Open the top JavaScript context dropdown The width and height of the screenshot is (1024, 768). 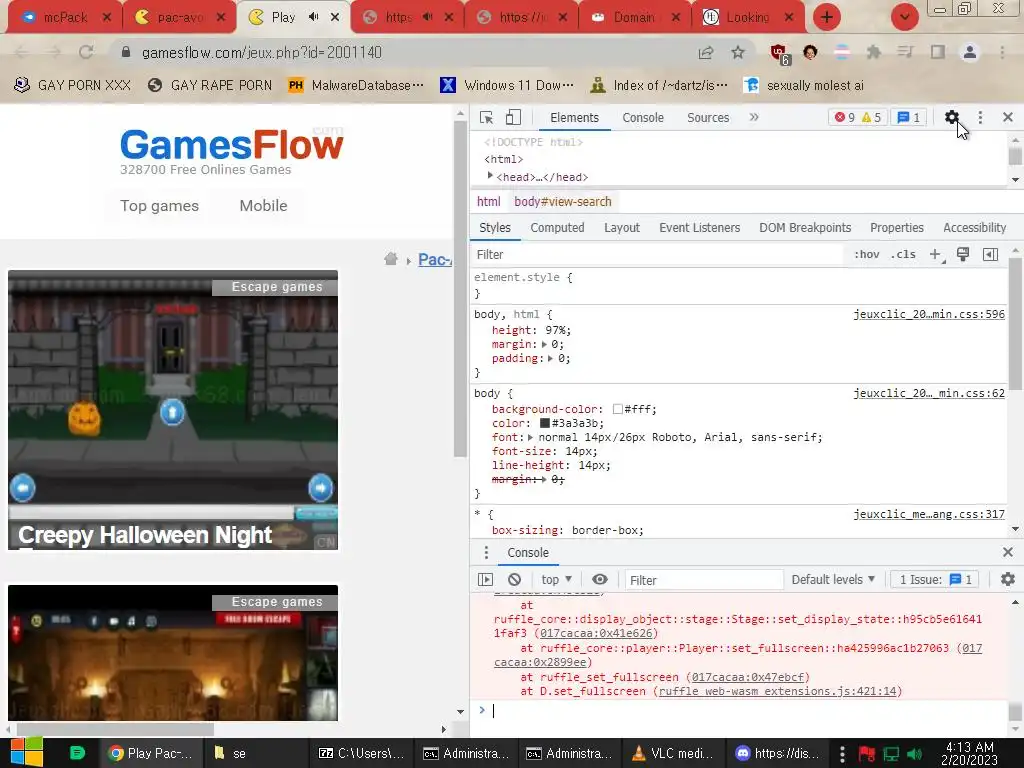(x=556, y=579)
